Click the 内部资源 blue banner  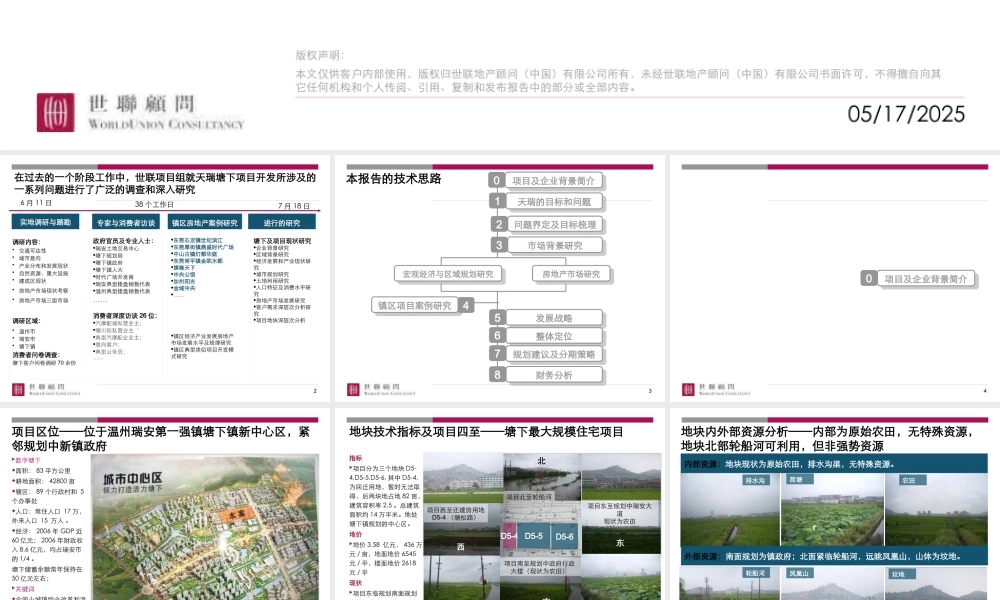834,464
